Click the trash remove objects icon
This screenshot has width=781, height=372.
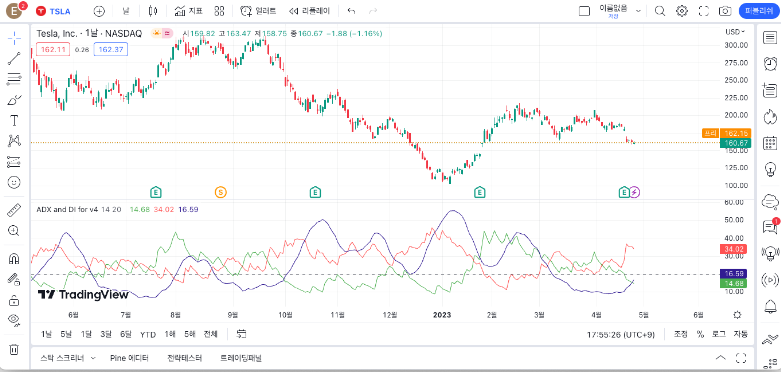tap(14, 349)
